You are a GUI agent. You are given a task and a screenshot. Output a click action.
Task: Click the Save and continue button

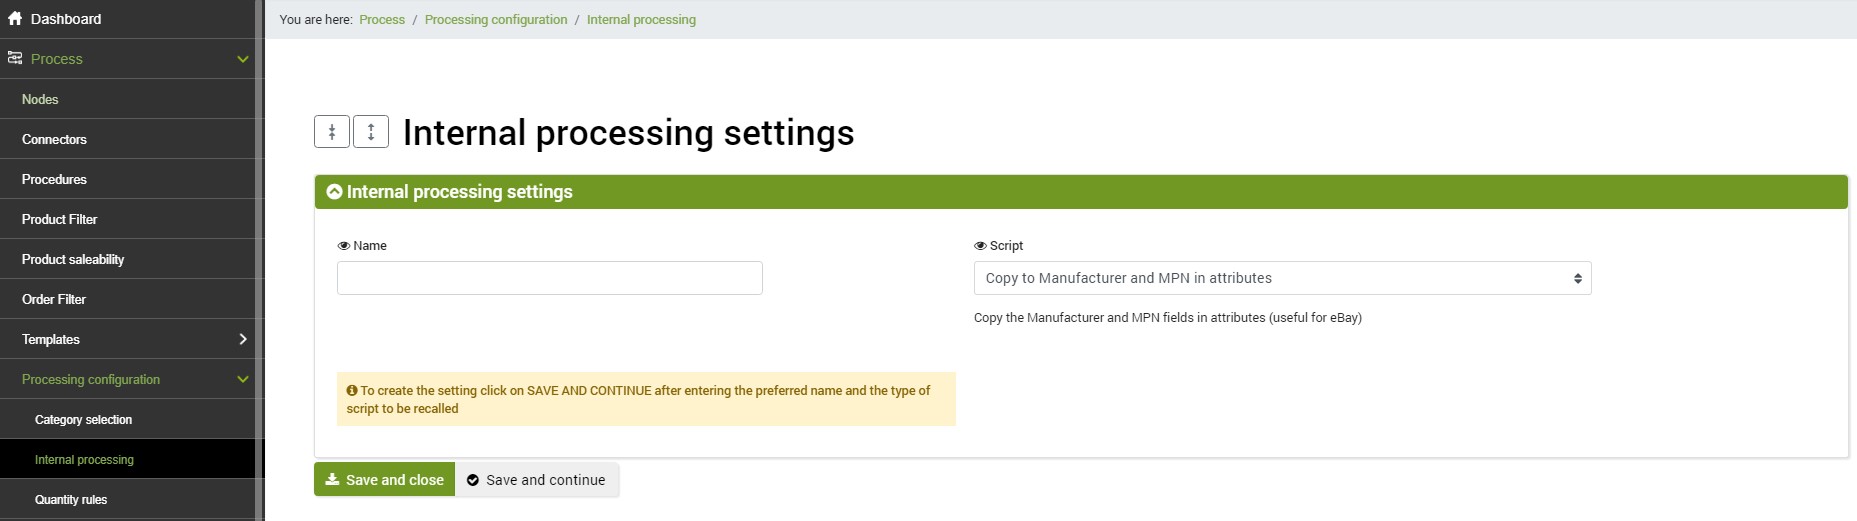pyautogui.click(x=537, y=480)
